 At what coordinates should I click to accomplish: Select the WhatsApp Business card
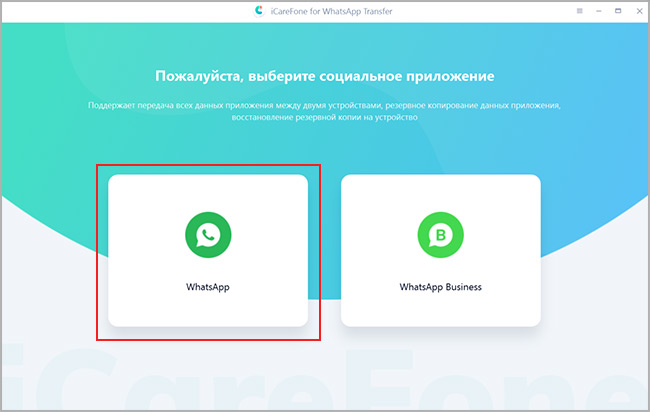[x=441, y=250]
